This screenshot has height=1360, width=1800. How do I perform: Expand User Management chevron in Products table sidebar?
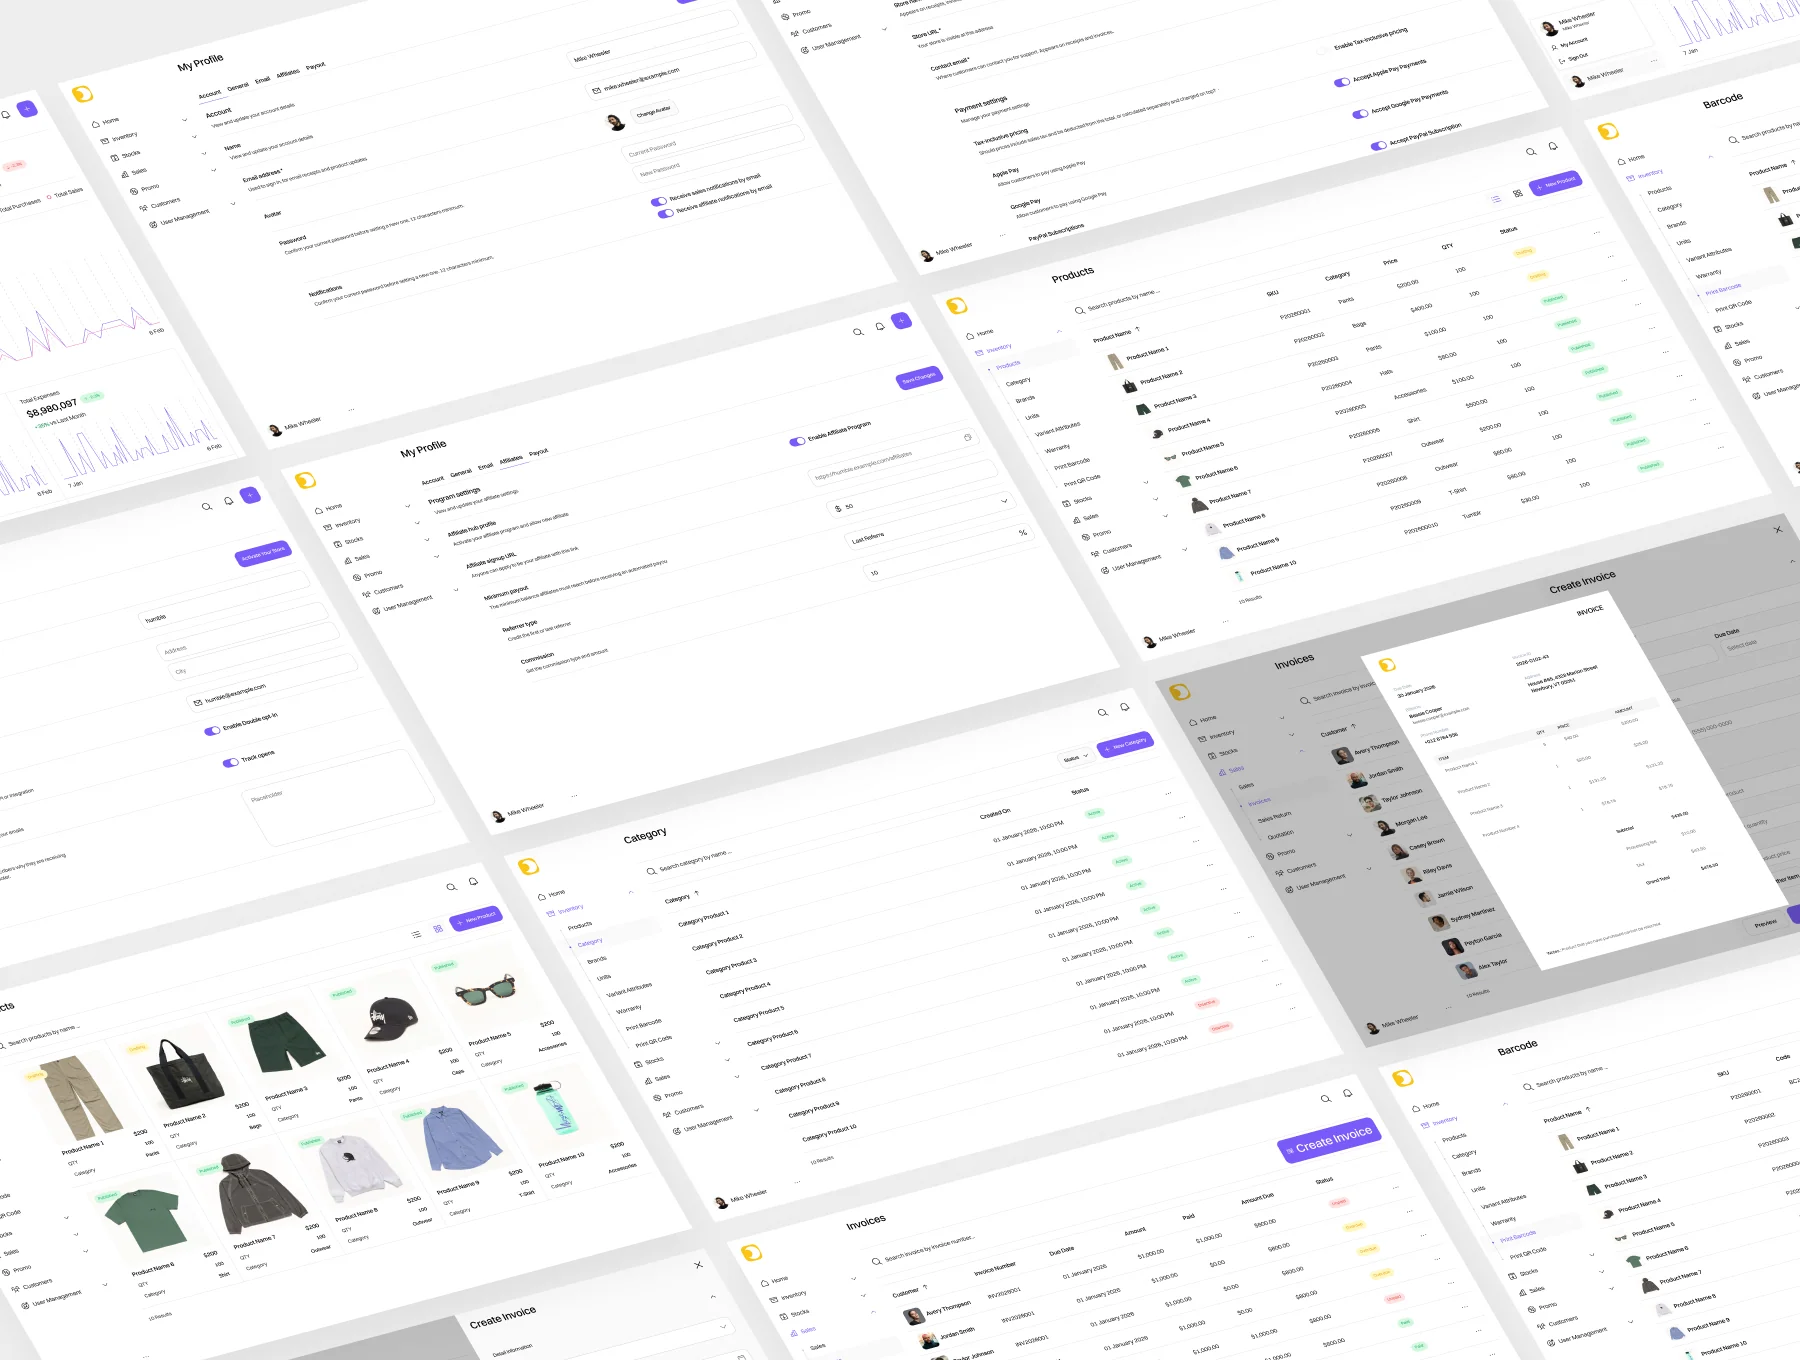coord(1185,549)
